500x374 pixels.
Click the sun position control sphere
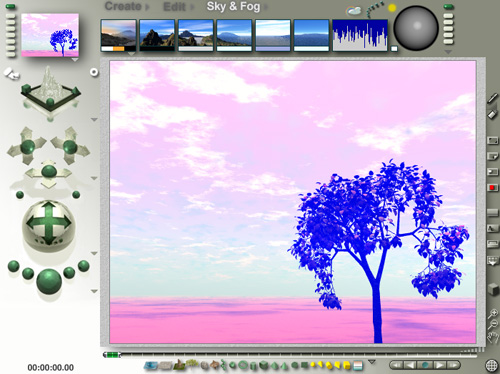(x=416, y=28)
